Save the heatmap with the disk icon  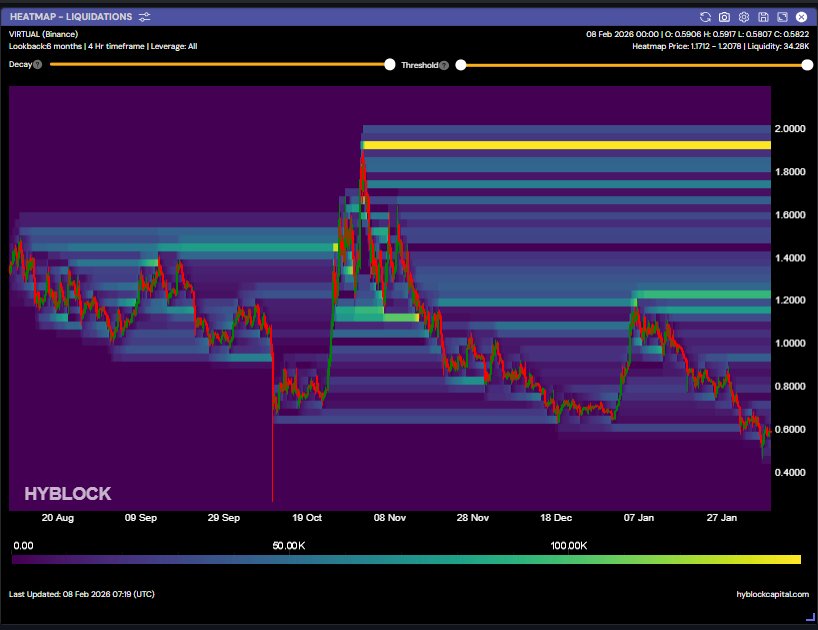click(763, 17)
